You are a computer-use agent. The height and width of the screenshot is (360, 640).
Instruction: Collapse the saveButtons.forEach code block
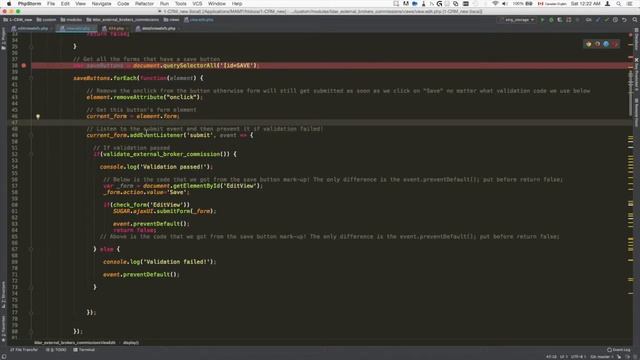pos(31,78)
